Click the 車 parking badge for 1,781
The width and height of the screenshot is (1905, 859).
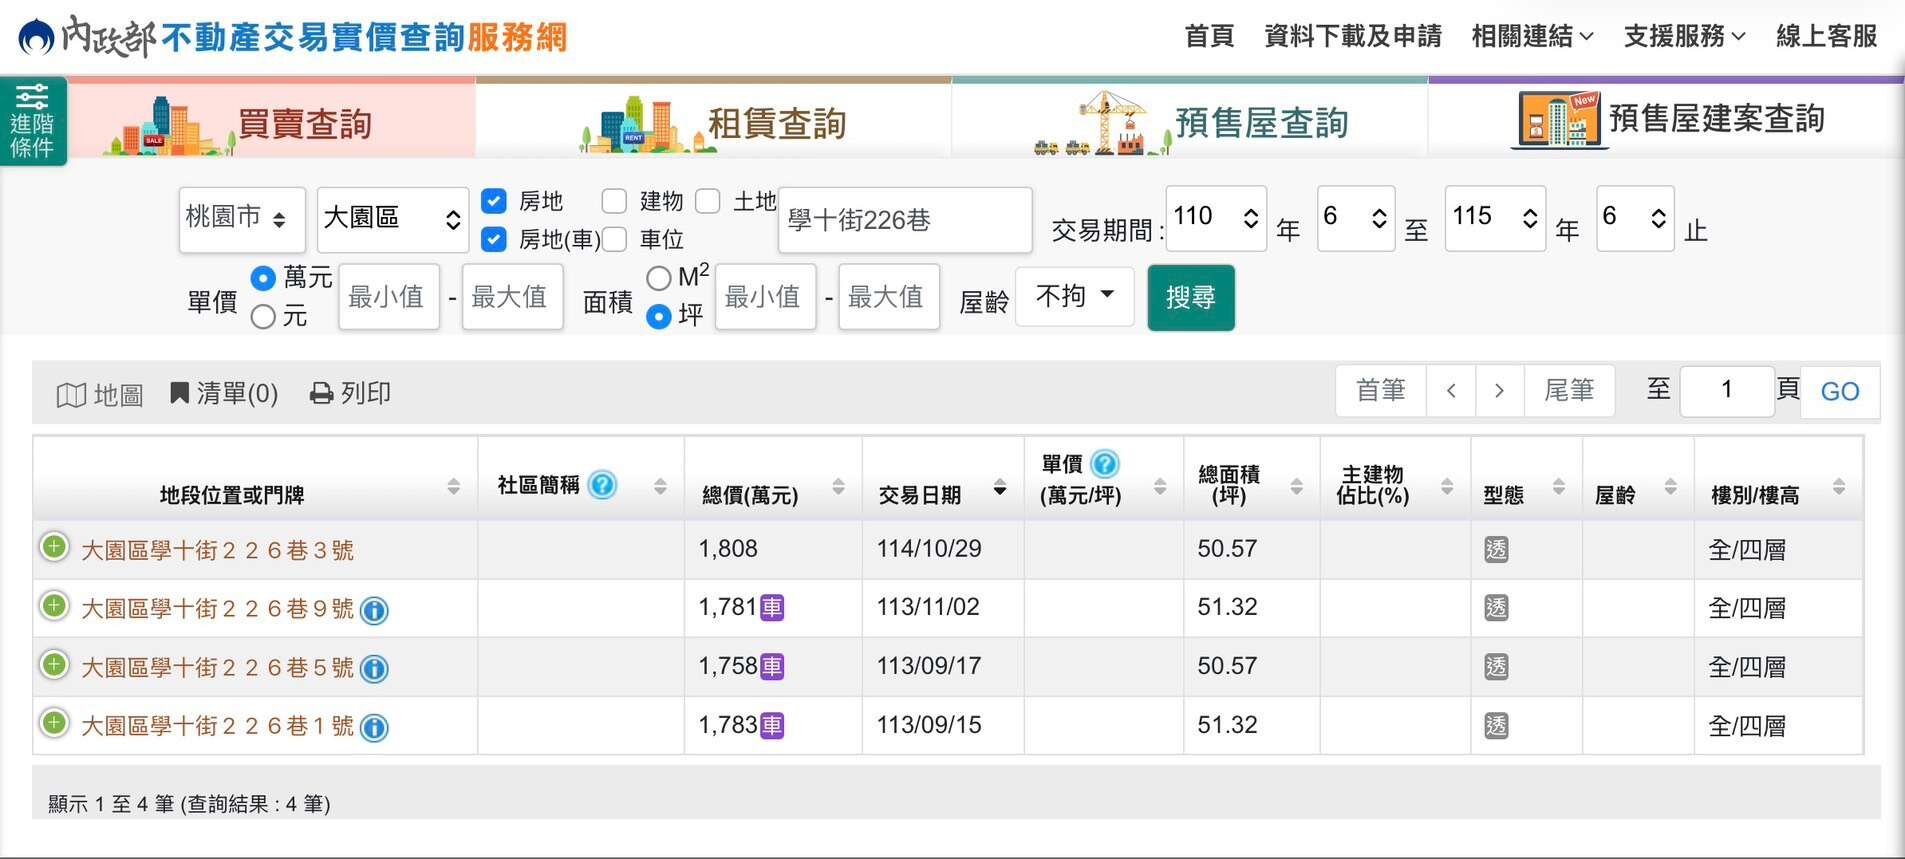pos(772,608)
